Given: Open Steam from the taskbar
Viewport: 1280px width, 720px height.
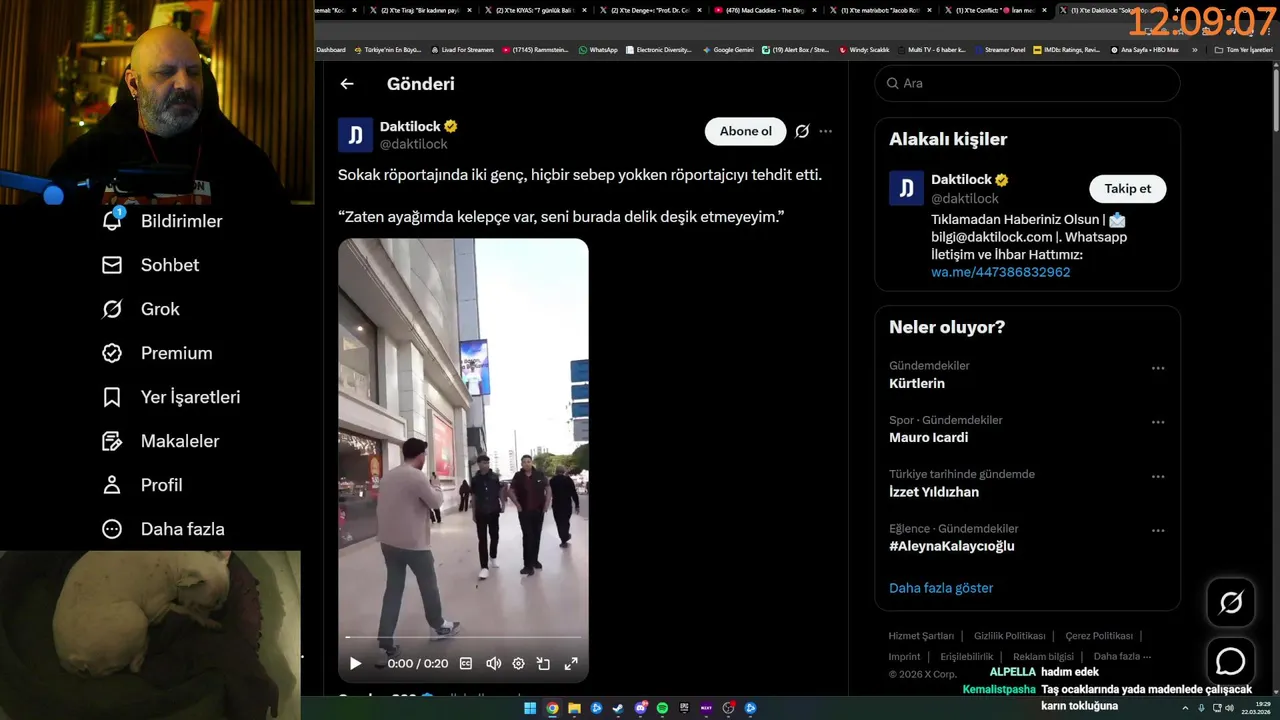Looking at the screenshot, I should 618,708.
